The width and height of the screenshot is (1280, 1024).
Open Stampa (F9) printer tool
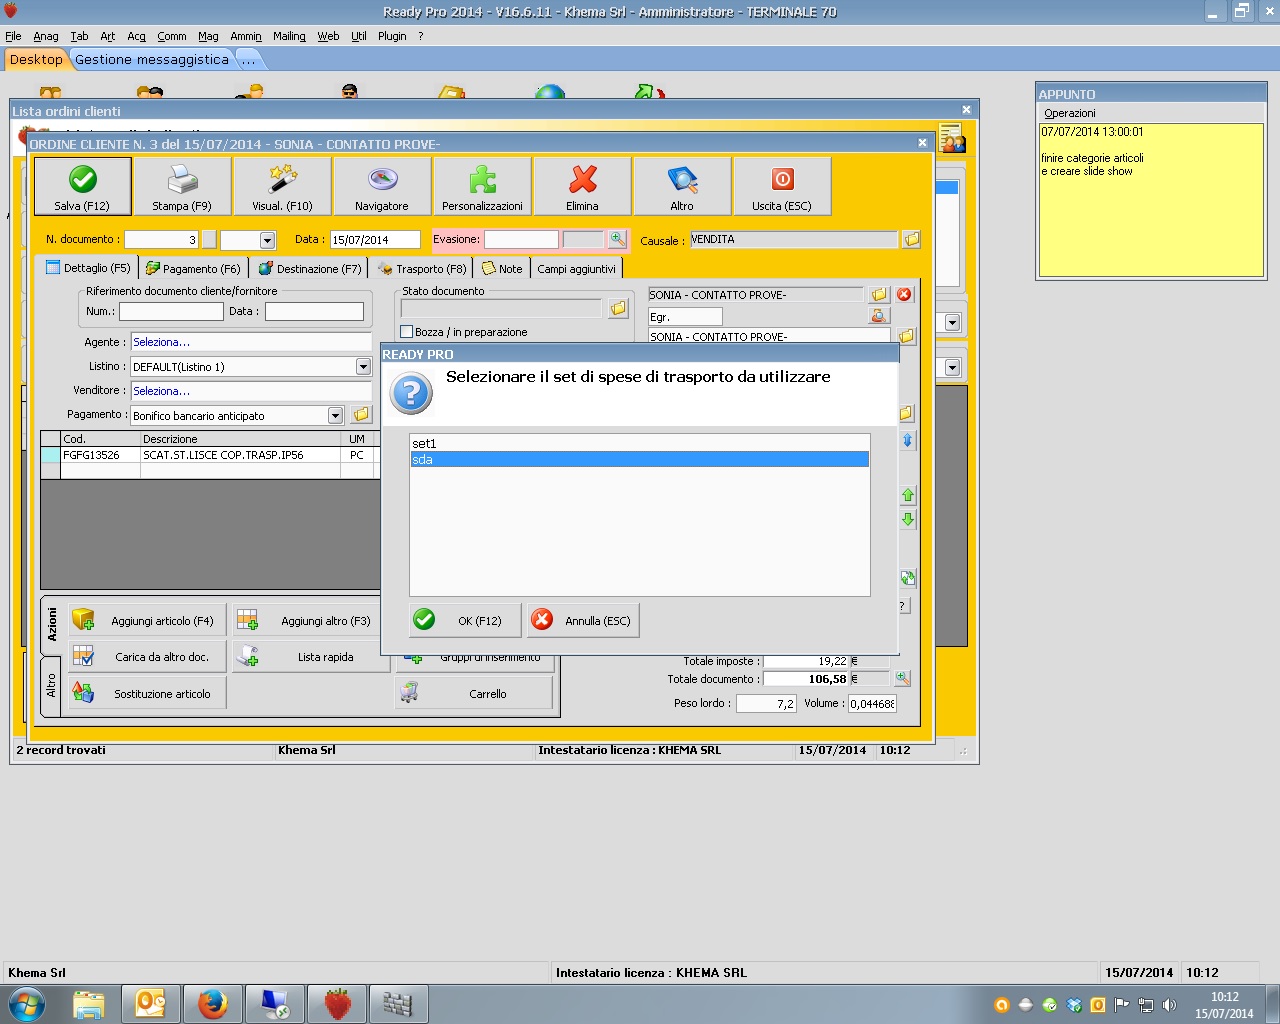coord(182,186)
